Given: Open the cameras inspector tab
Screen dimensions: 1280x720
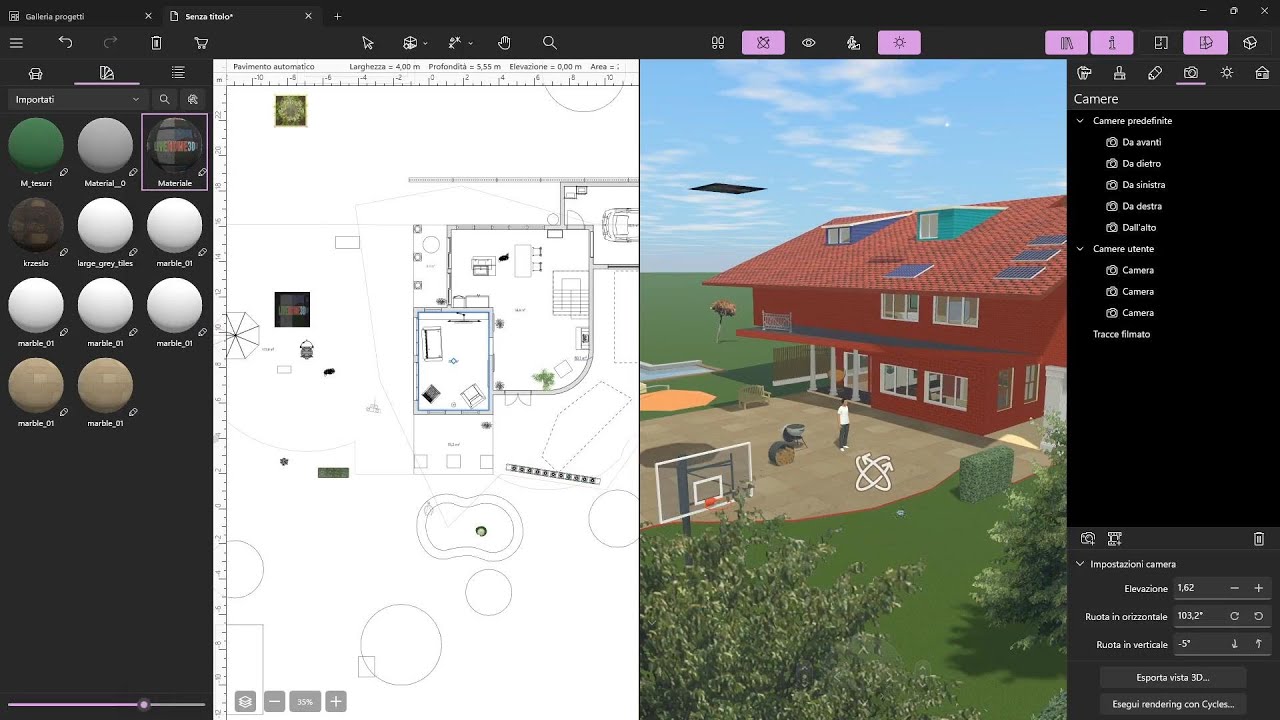Looking at the screenshot, I should tap(1190, 73).
